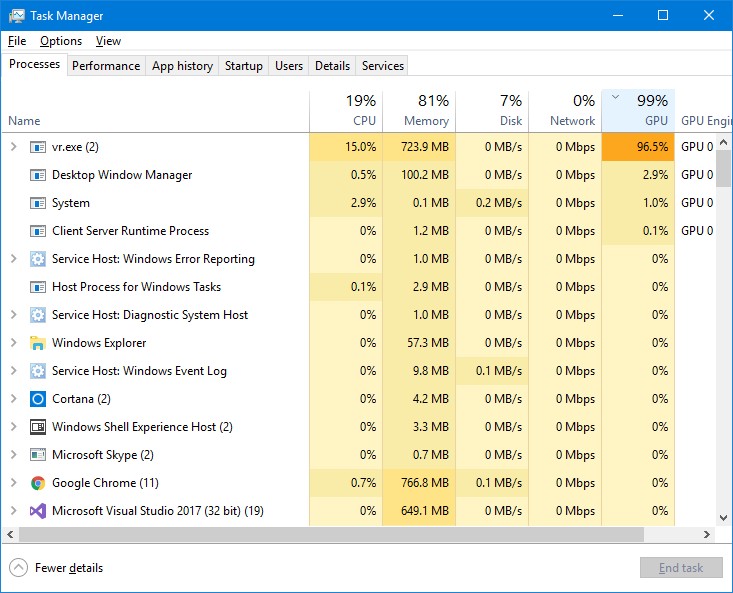The height and width of the screenshot is (593, 733).
Task: Expand Microsoft Visual Studio 2017 group
Action: pyautogui.click(x=14, y=510)
